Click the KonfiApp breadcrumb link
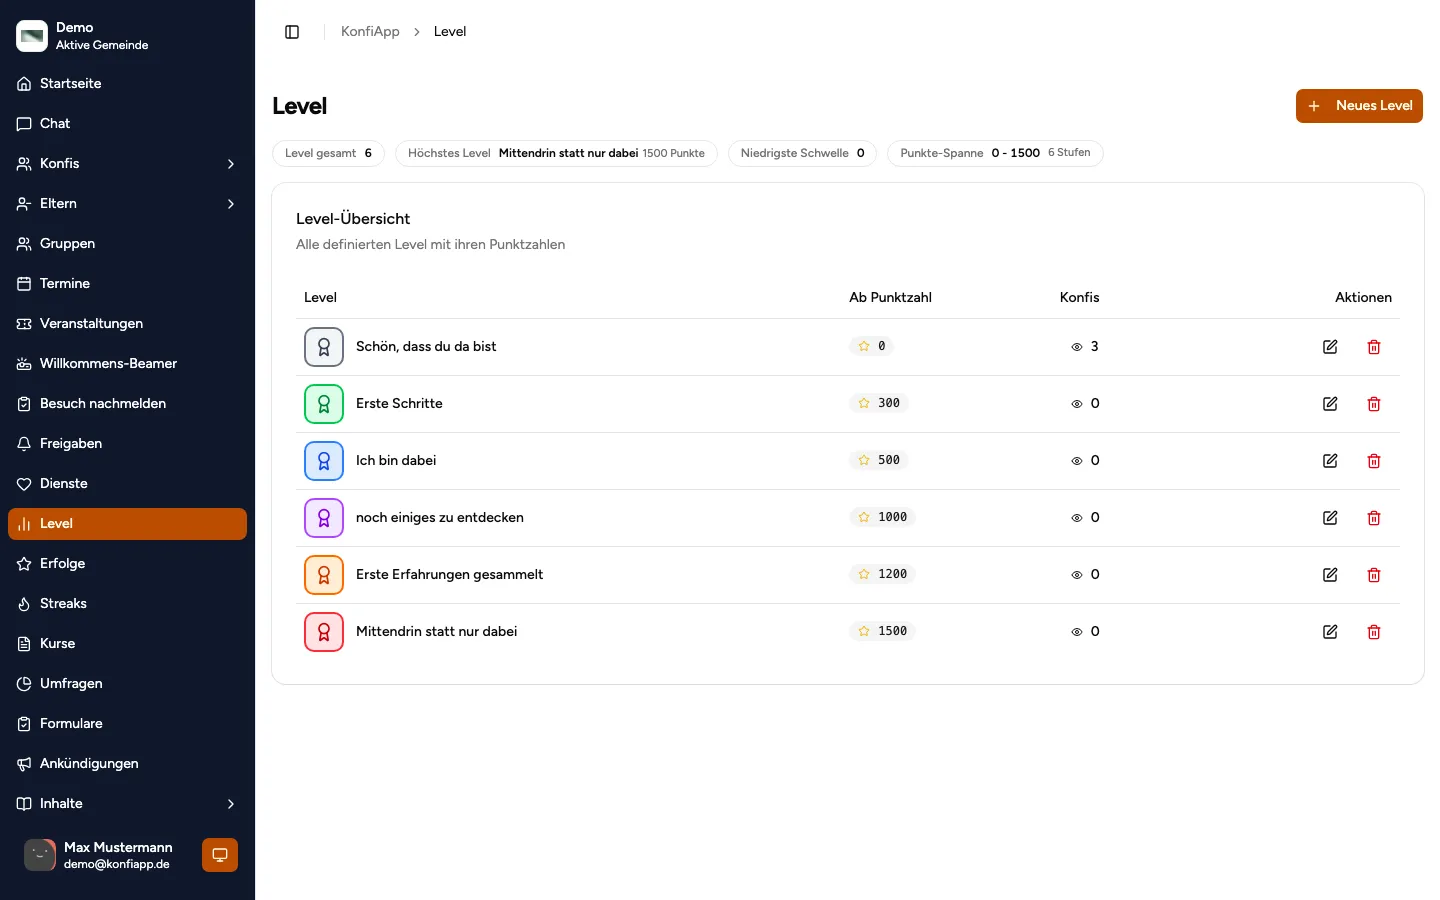Viewport: 1440px width, 900px height. coord(370,32)
